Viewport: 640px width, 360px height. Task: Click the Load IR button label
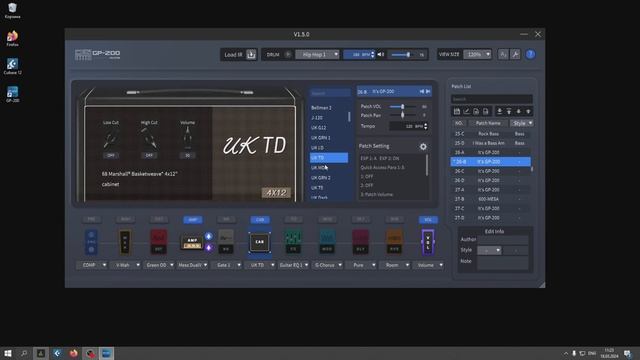233,55
